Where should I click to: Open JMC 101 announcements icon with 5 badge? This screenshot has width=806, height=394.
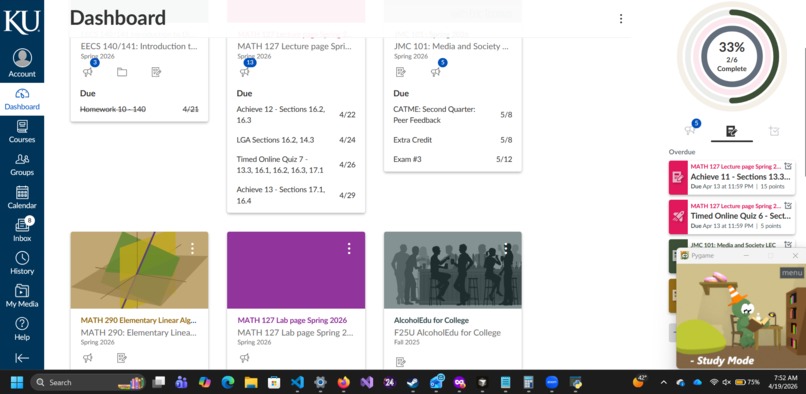tap(436, 72)
